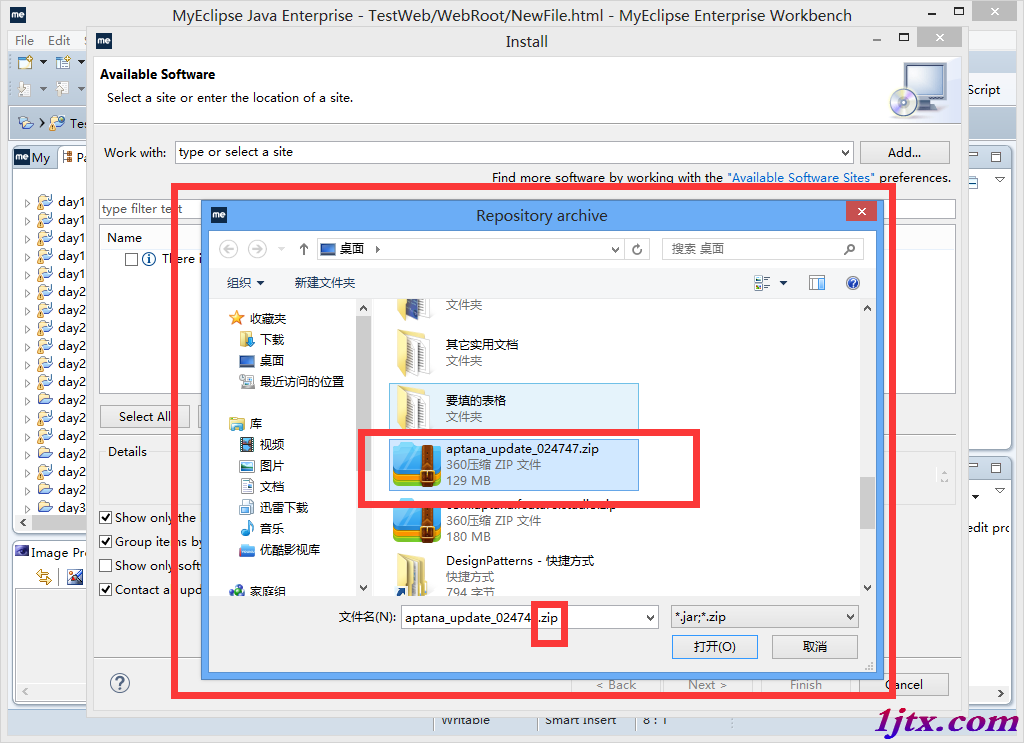Screen dimensions: 1024x743
Task: Open Documents (文档) library
Action: click(x=262, y=486)
